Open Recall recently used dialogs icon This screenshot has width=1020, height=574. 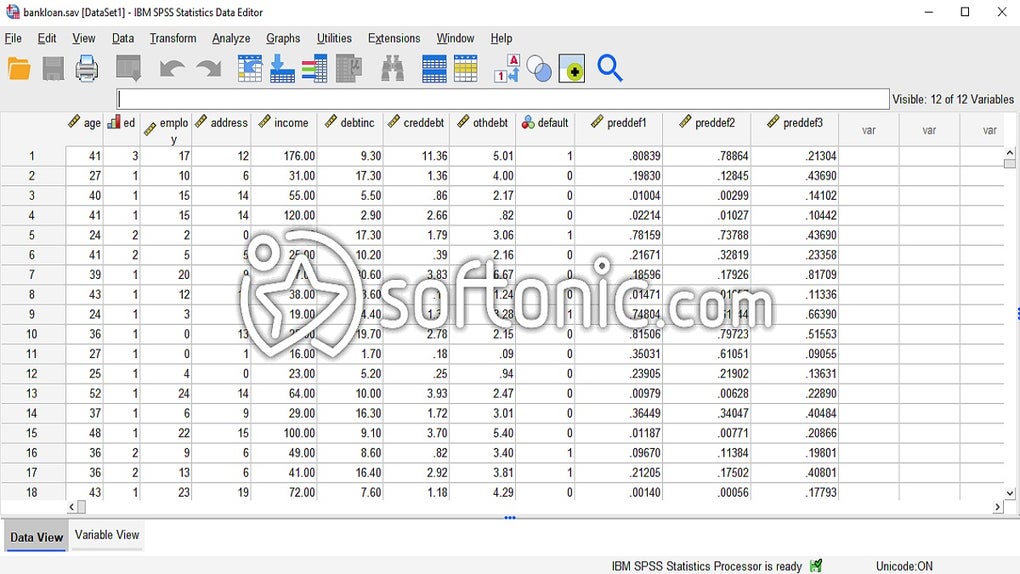(128, 68)
